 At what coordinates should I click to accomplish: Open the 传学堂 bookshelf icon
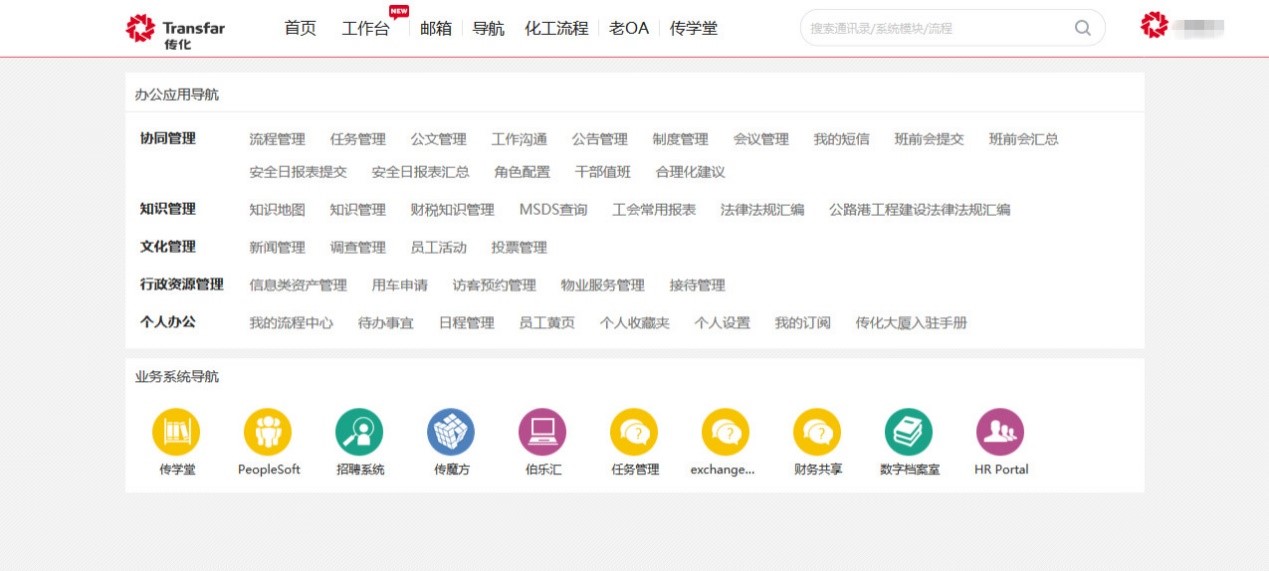pos(176,433)
